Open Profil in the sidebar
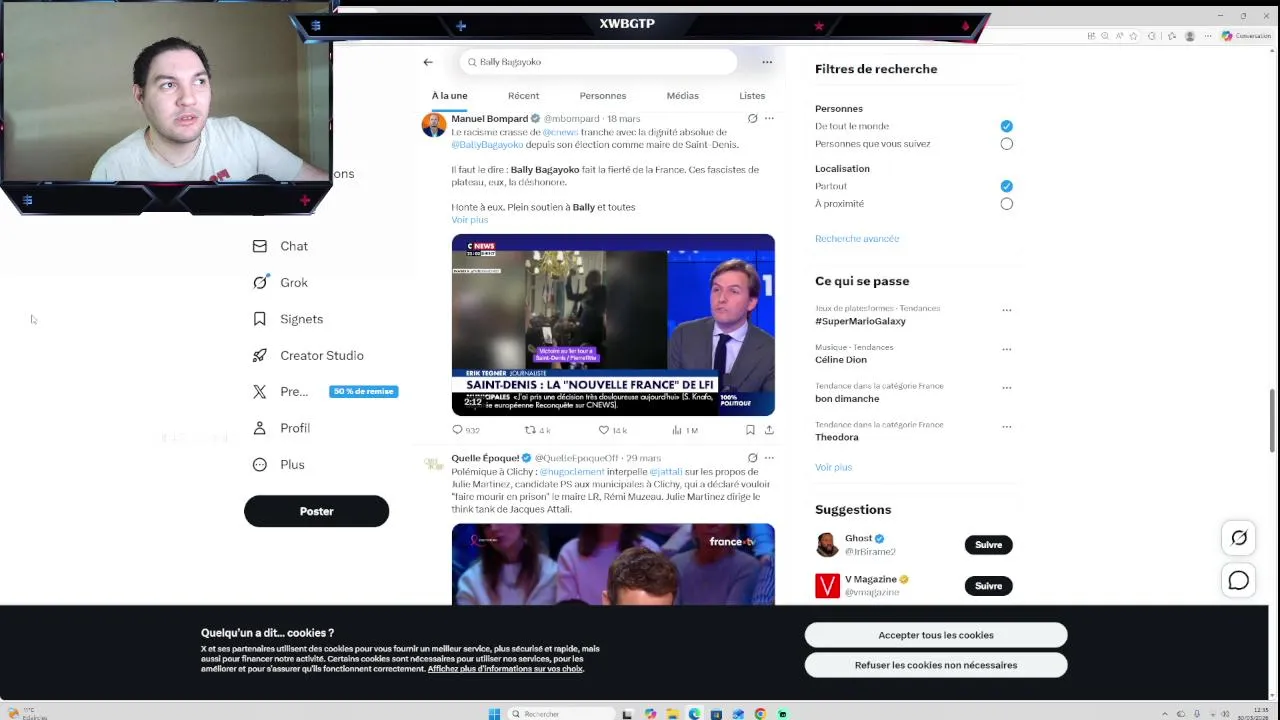1280x720 pixels. [x=282, y=428]
